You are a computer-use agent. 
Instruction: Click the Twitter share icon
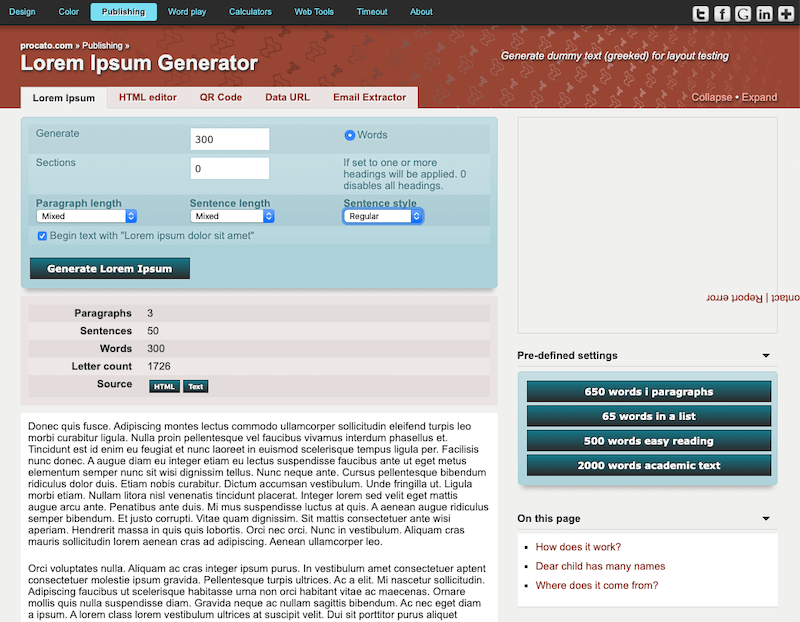pyautogui.click(x=700, y=13)
